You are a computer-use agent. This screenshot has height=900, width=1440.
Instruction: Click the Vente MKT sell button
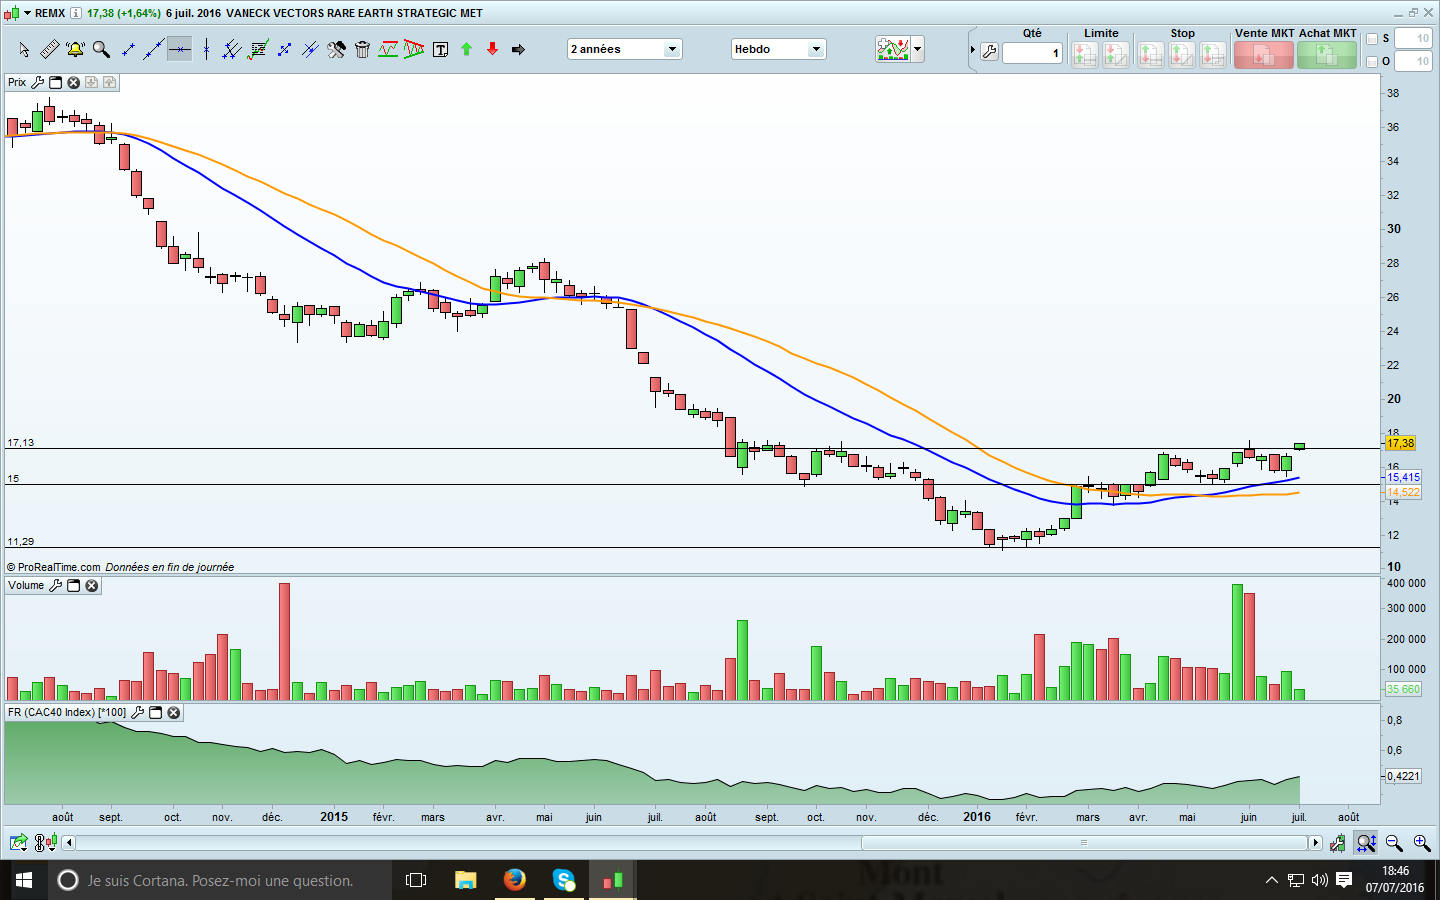[1263, 55]
